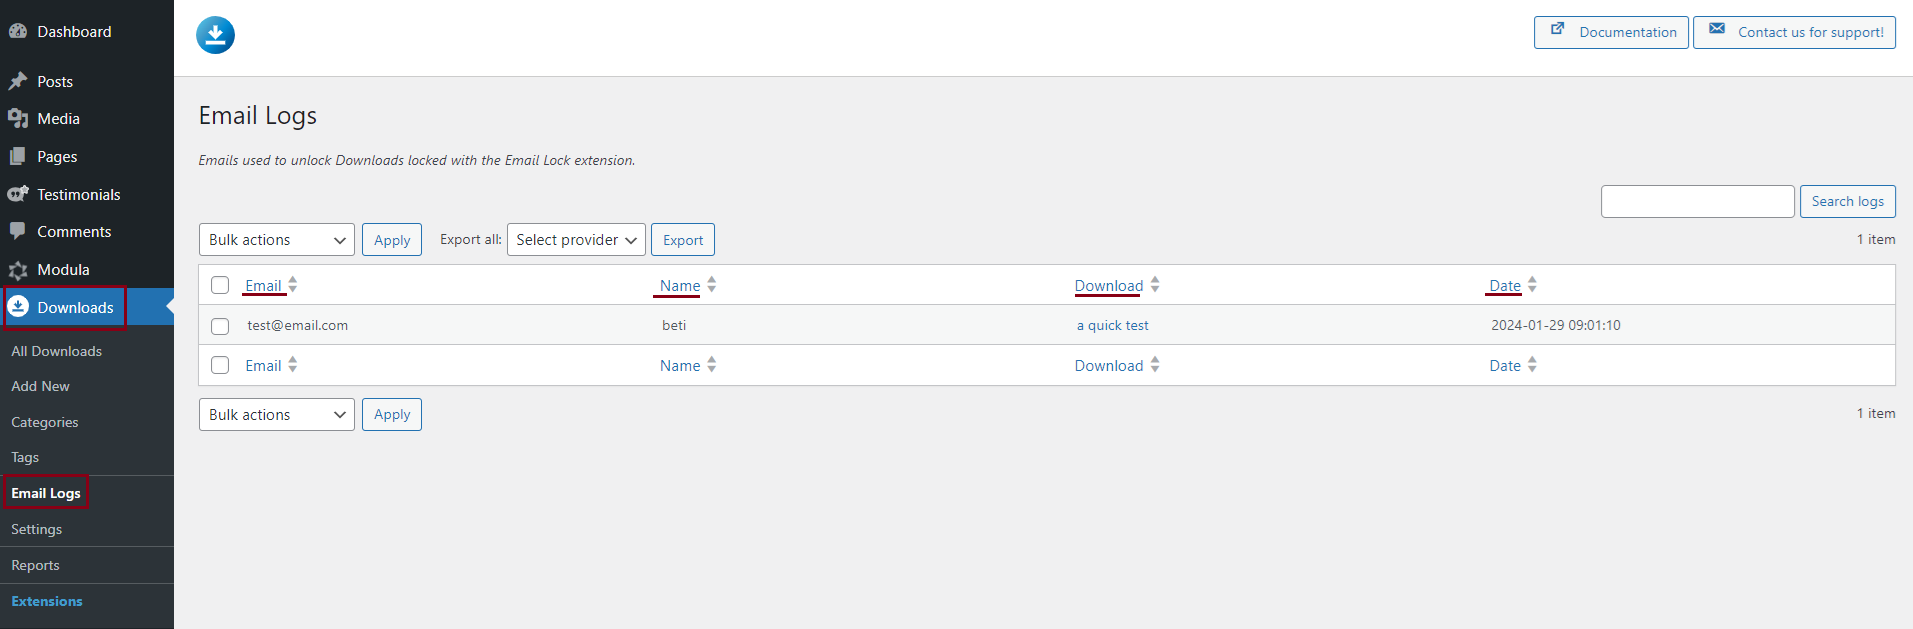Image resolution: width=1913 pixels, height=629 pixels.
Task: Click the Download Monitor logo icon
Action: tap(215, 35)
